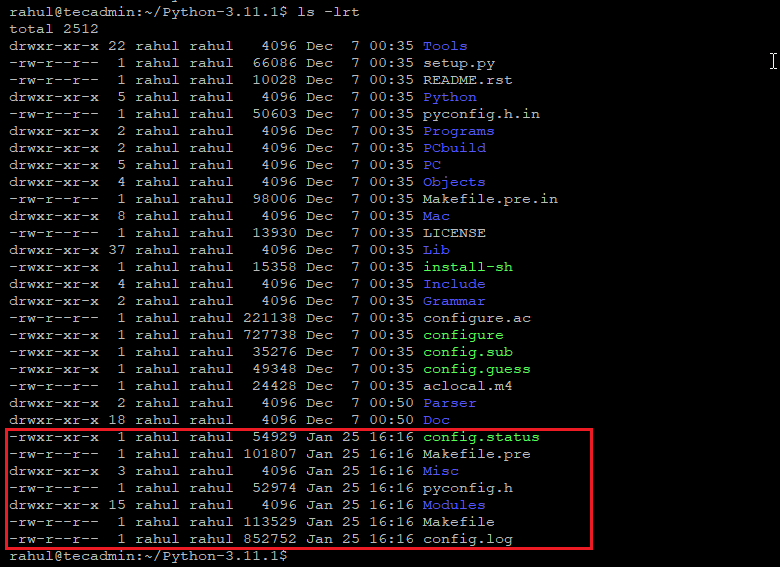
Task: Click the LICENSE file name
Action: pos(454,233)
